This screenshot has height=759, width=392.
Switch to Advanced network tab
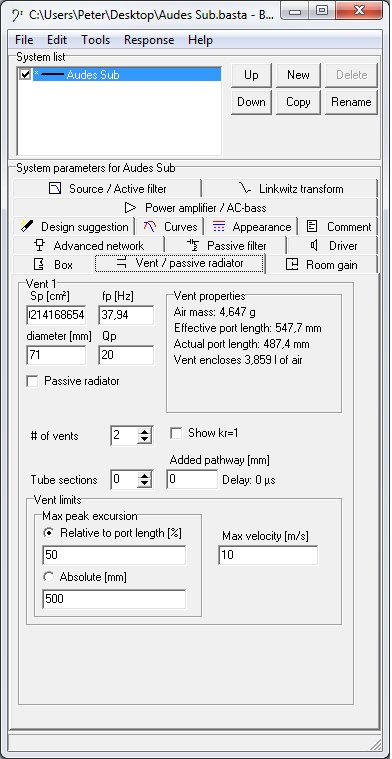coord(89,245)
